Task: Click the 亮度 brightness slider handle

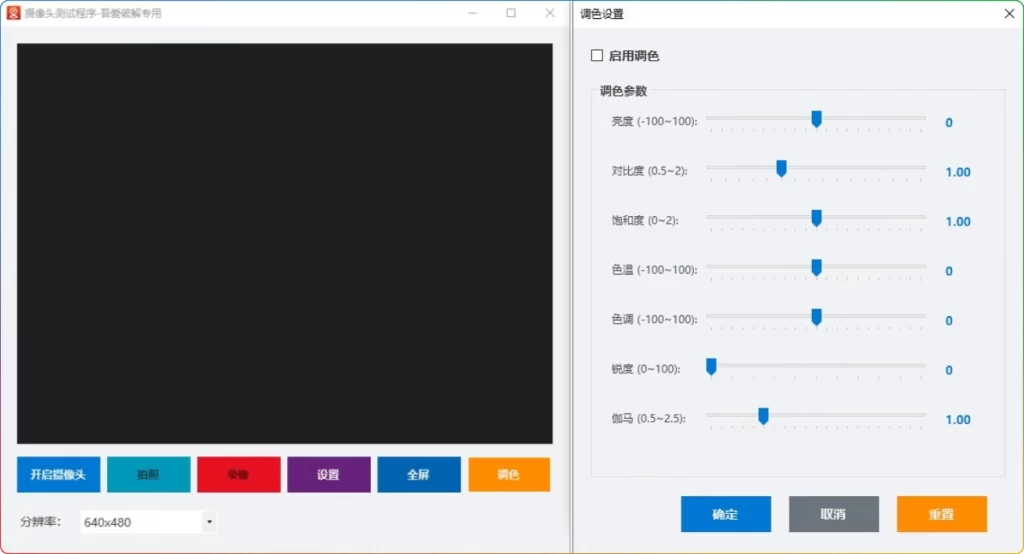Action: 816,119
